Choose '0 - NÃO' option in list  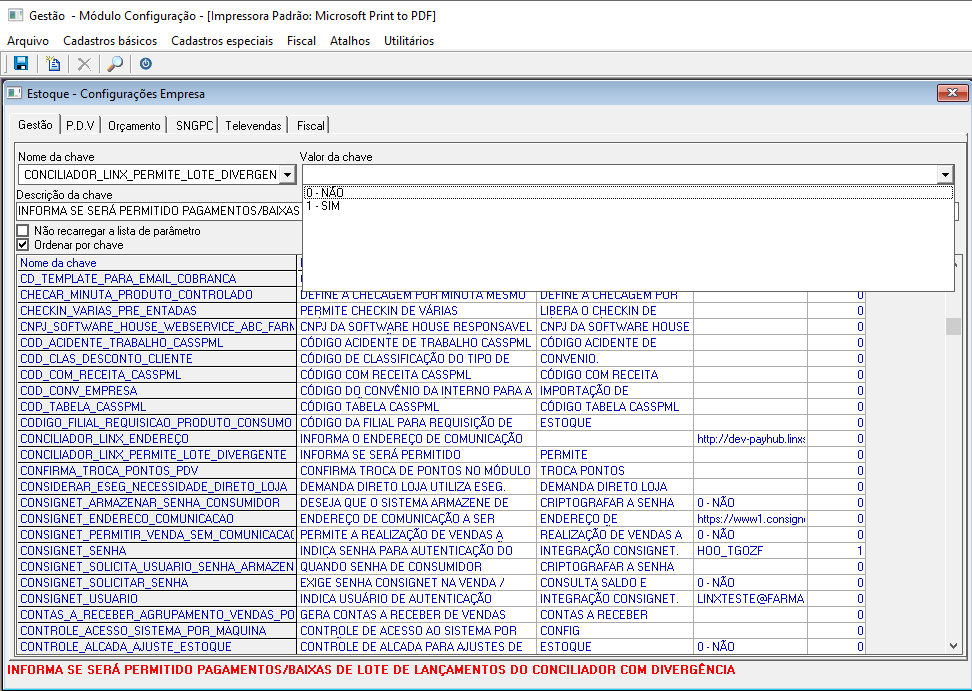pyautogui.click(x=325, y=192)
